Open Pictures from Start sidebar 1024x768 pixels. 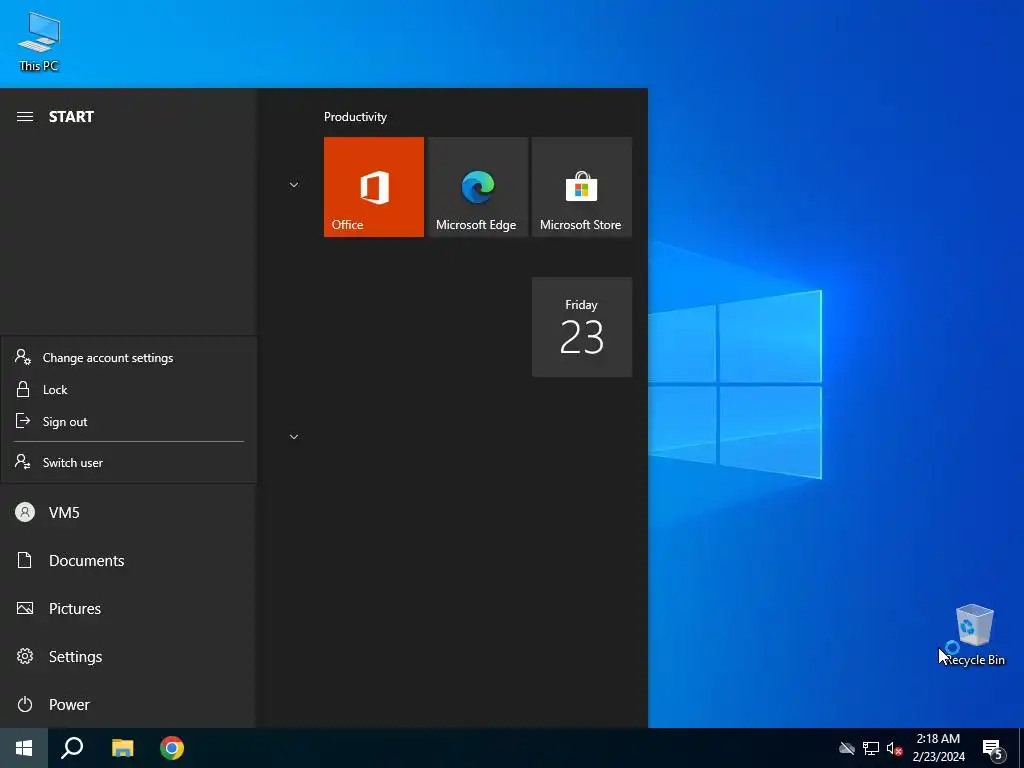pos(127,609)
